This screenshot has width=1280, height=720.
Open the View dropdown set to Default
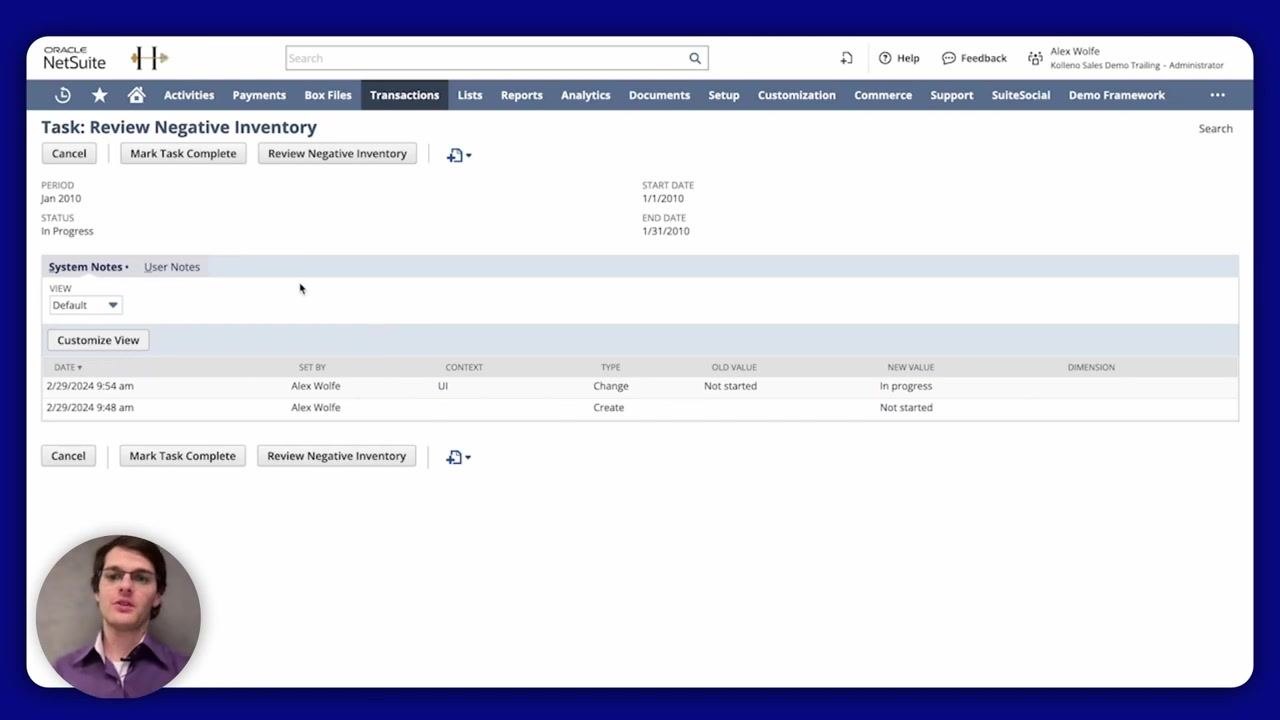pyautogui.click(x=86, y=305)
